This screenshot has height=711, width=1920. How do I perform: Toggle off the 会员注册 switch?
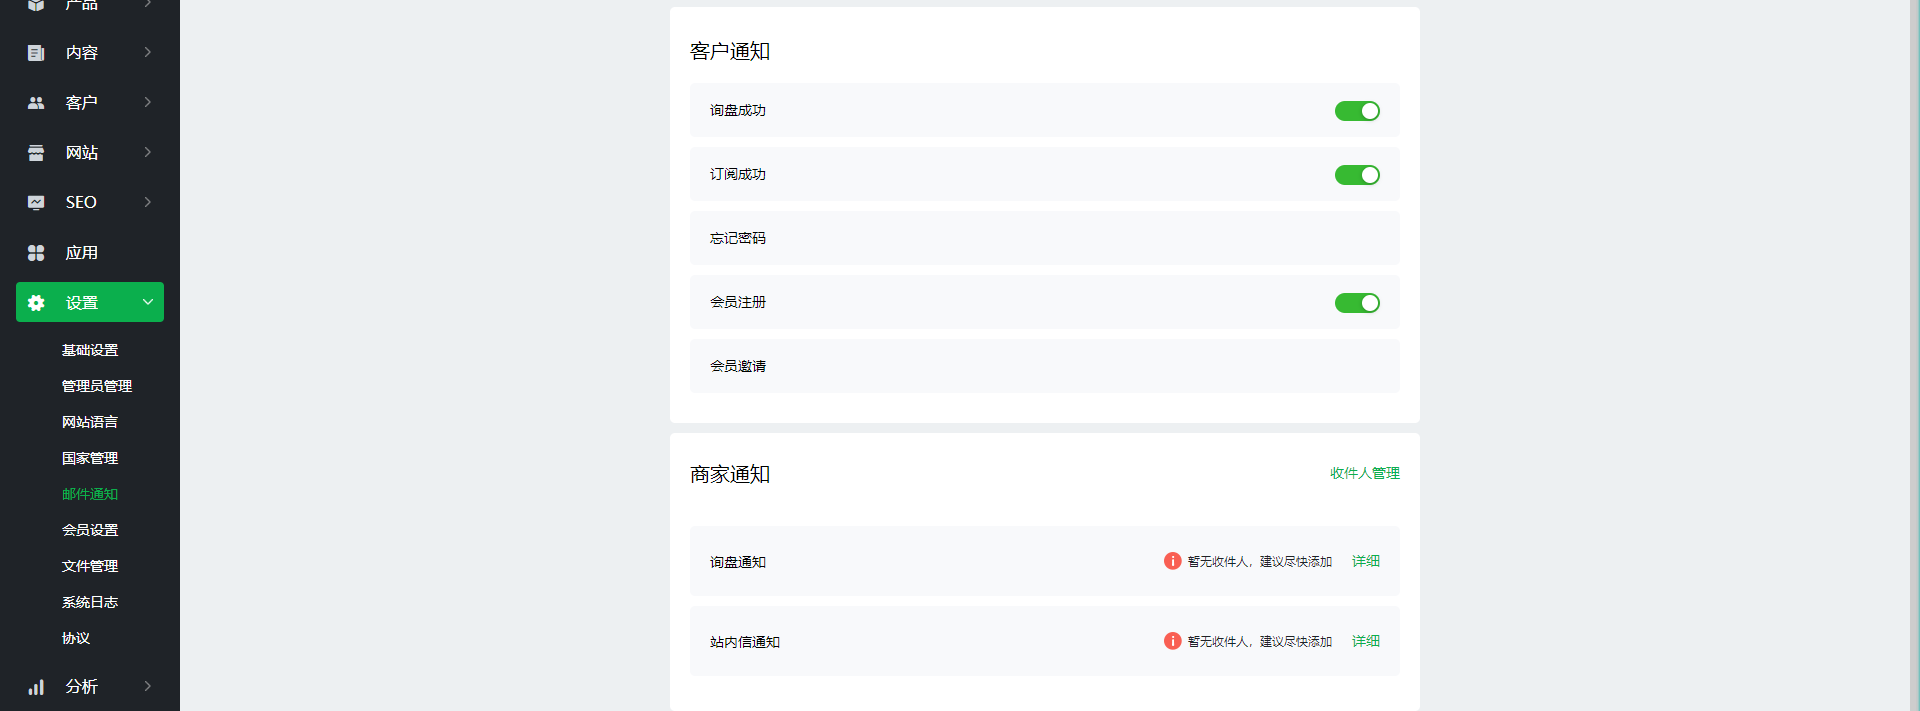(1357, 303)
